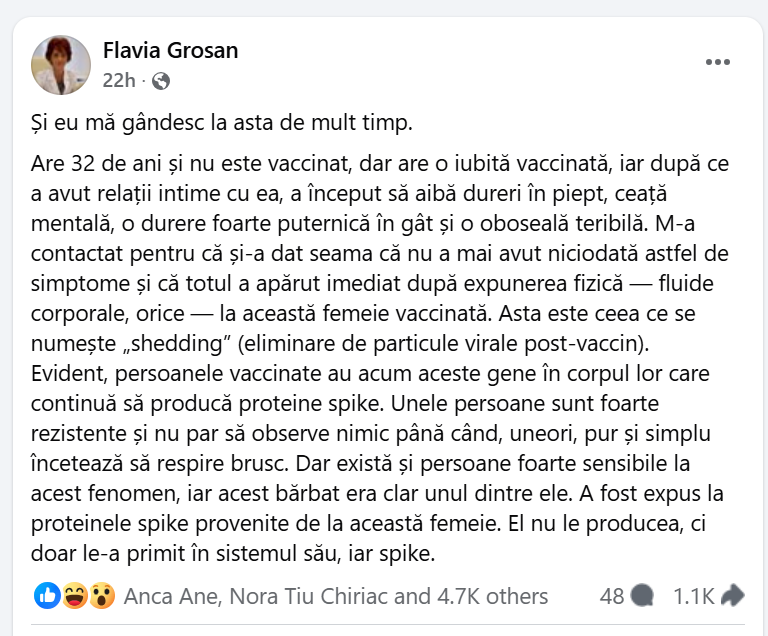The height and width of the screenshot is (636, 768).
Task: View the 1.1K shares count
Action: click(x=694, y=597)
